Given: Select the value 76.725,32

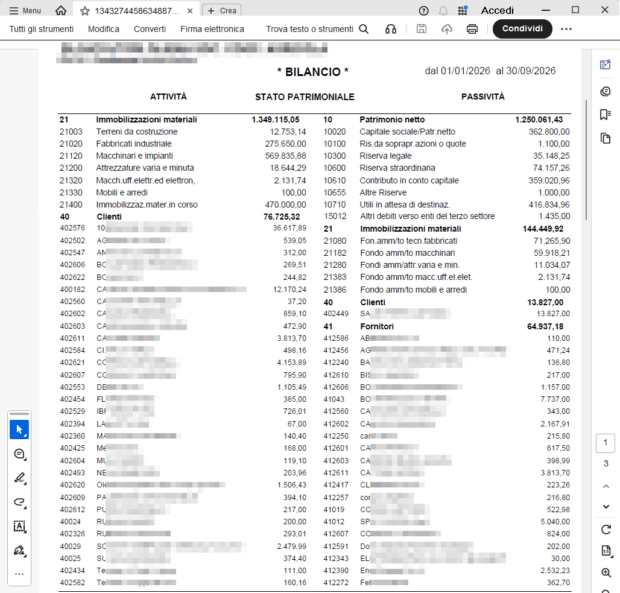Looking at the screenshot, I should click(x=282, y=217).
